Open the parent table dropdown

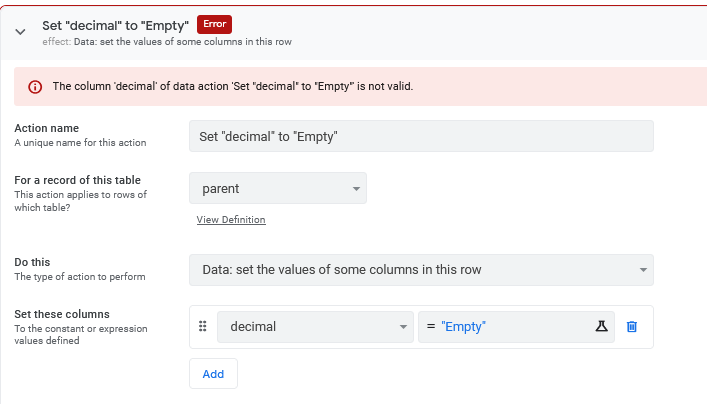tap(278, 188)
